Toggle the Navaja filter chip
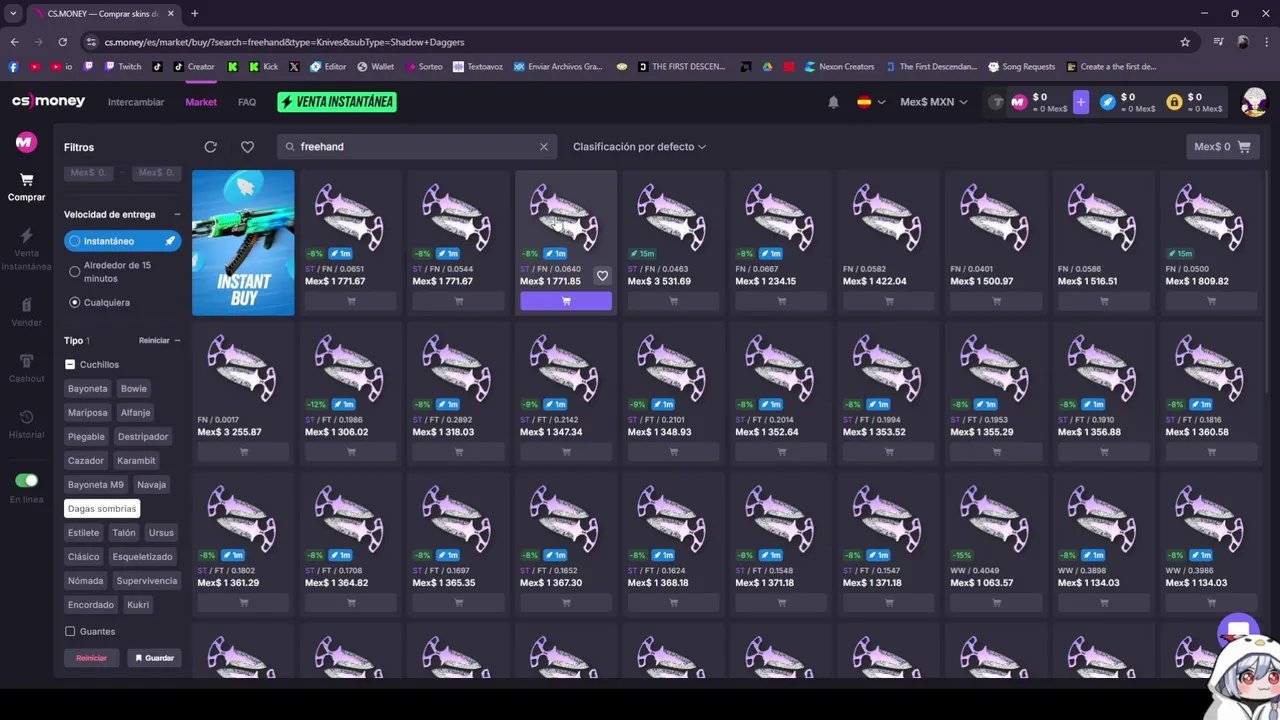Viewport: 1280px width, 720px height. (151, 485)
